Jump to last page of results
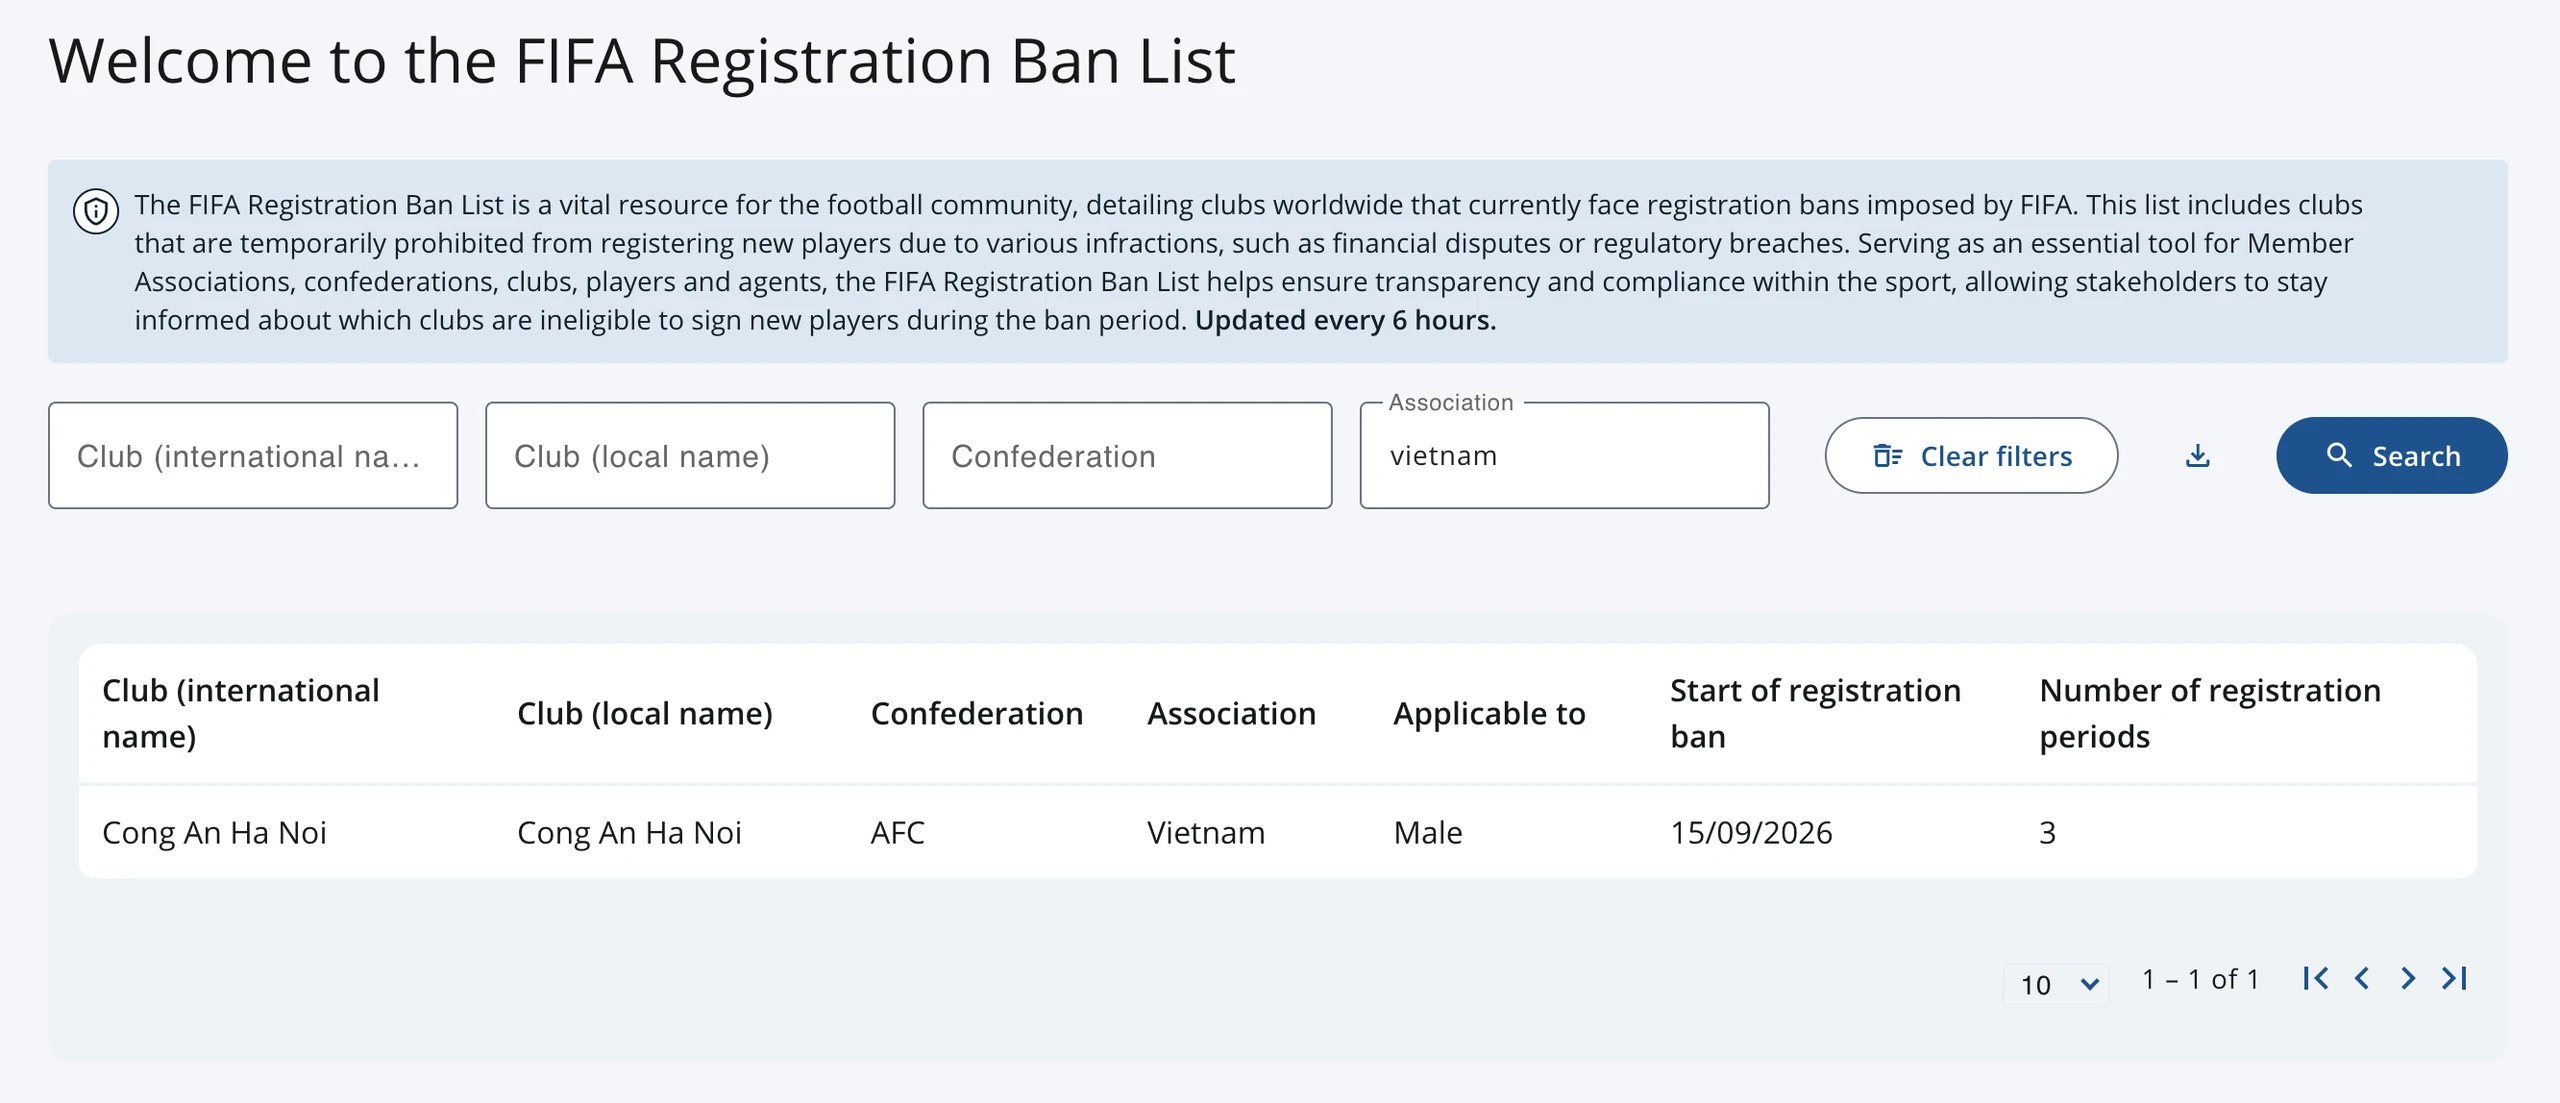Viewport: 2560px width, 1103px height. tap(2454, 978)
